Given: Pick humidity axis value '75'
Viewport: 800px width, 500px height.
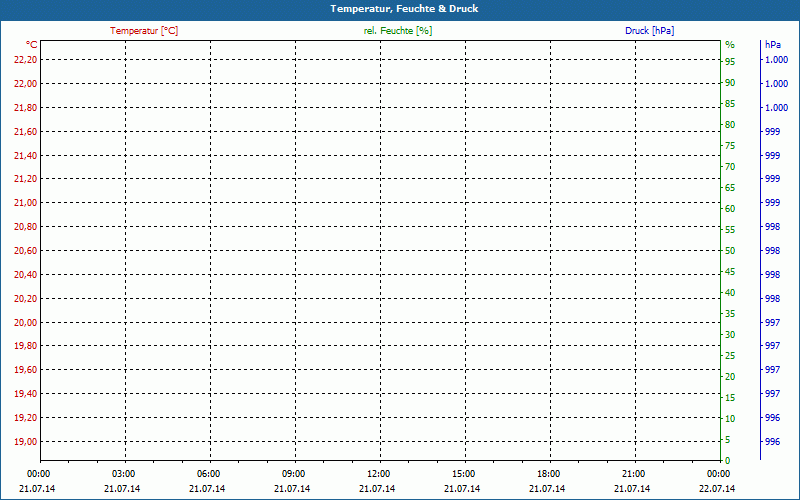Looking at the screenshot, I should click(x=730, y=146).
